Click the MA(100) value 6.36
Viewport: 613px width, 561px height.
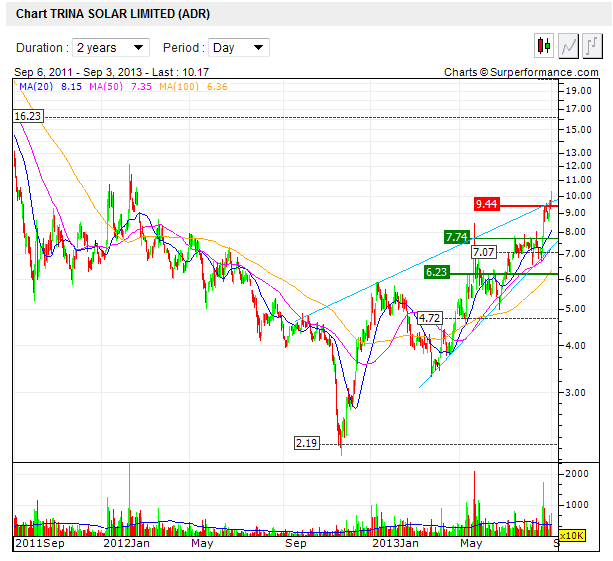point(217,86)
